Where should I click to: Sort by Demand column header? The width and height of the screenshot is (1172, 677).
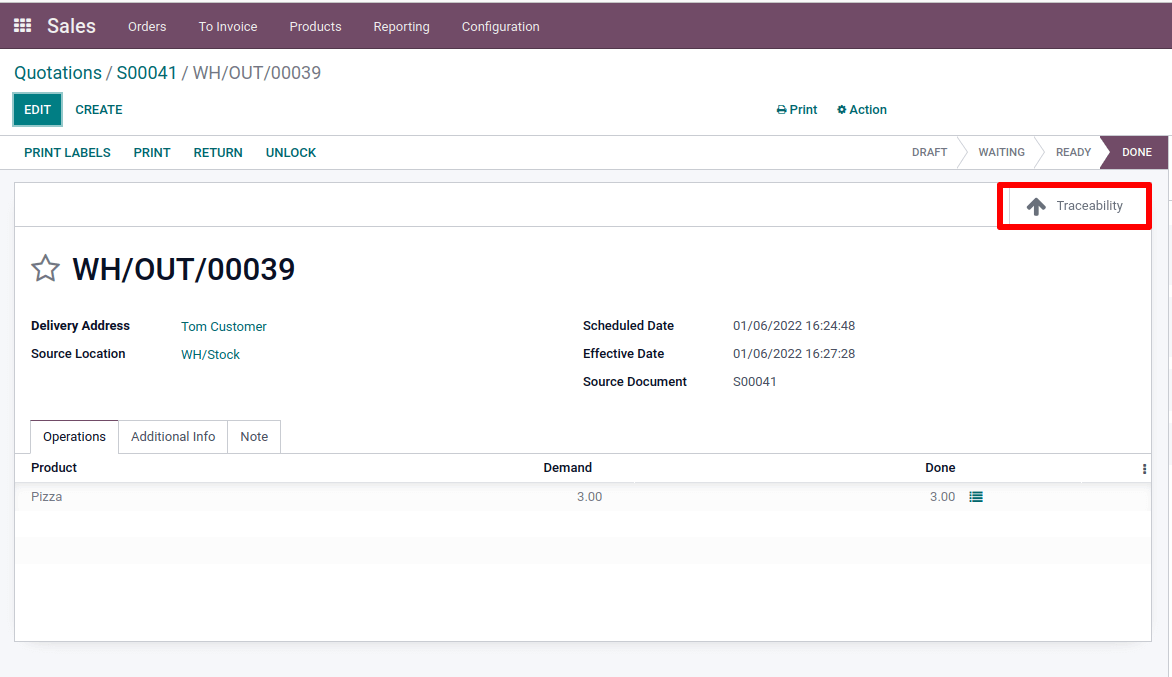point(567,468)
